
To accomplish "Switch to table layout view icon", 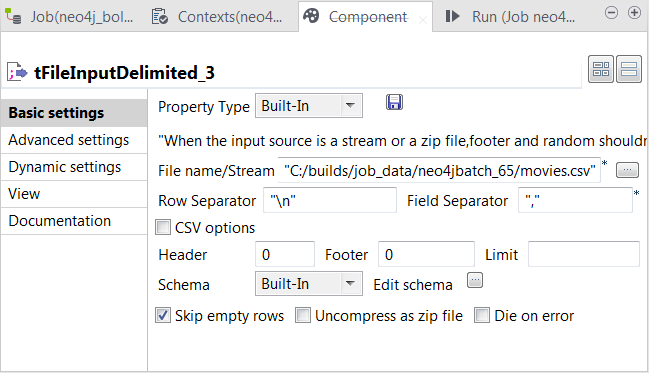I will click(601, 70).
